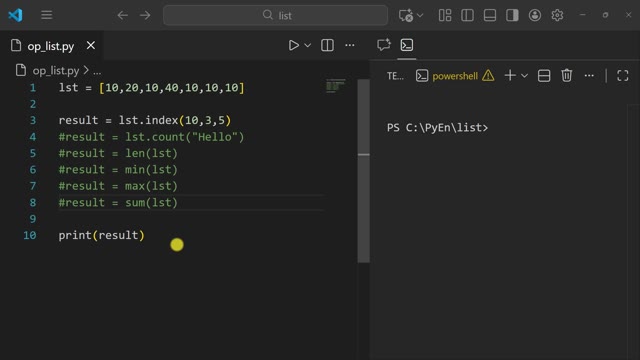Maximize the panel size icon
The height and width of the screenshot is (360, 640).
click(622, 76)
